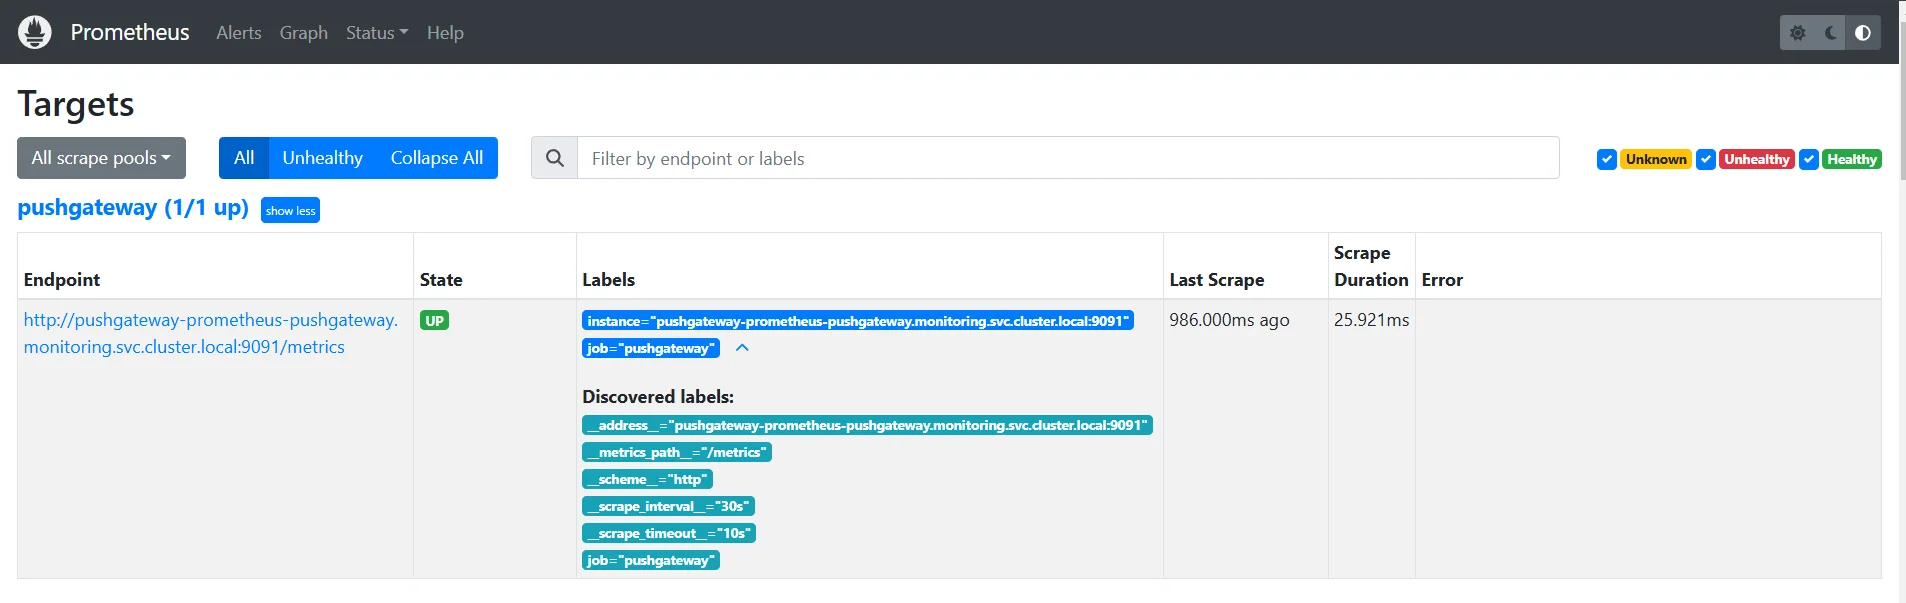Switch to light theme sun icon
The width and height of the screenshot is (1906, 603).
(x=1798, y=33)
